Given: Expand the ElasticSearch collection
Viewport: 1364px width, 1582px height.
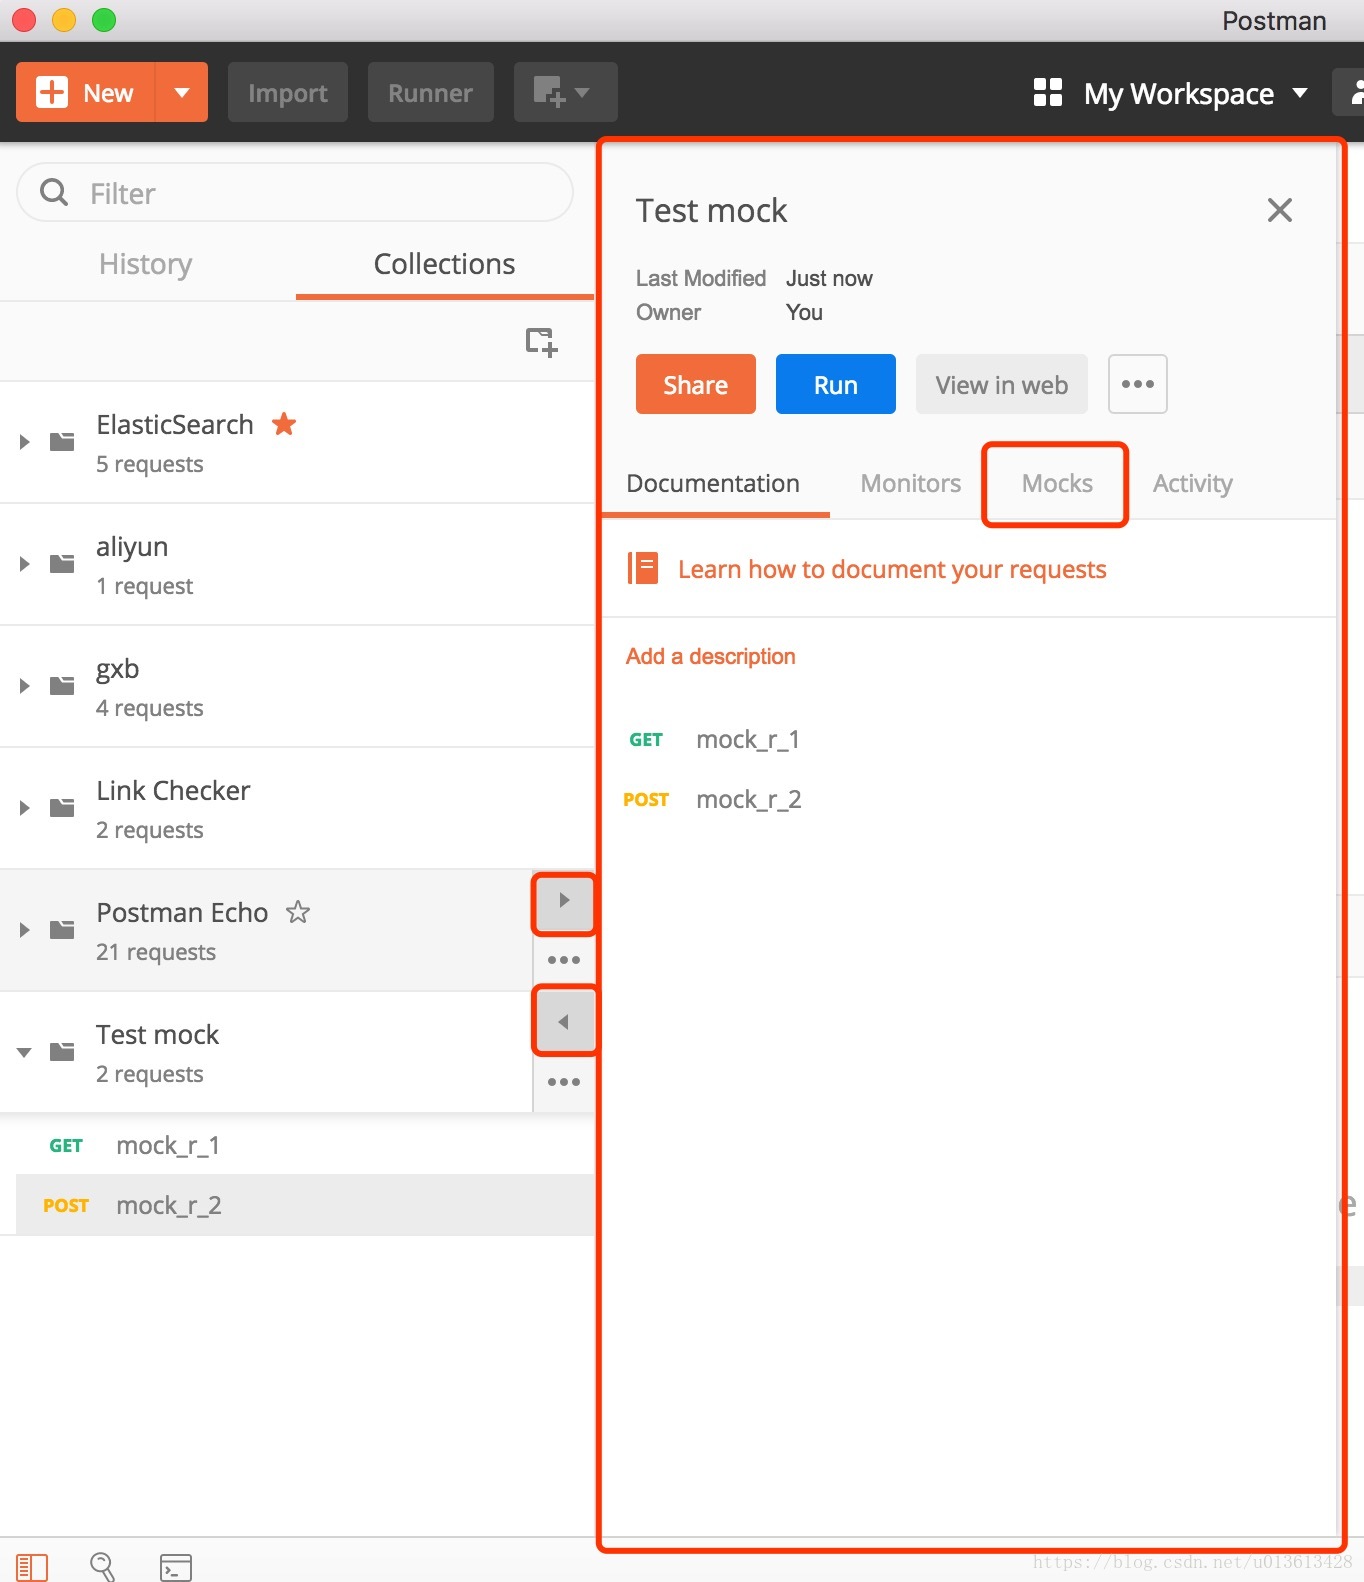Looking at the screenshot, I should coord(24,441).
